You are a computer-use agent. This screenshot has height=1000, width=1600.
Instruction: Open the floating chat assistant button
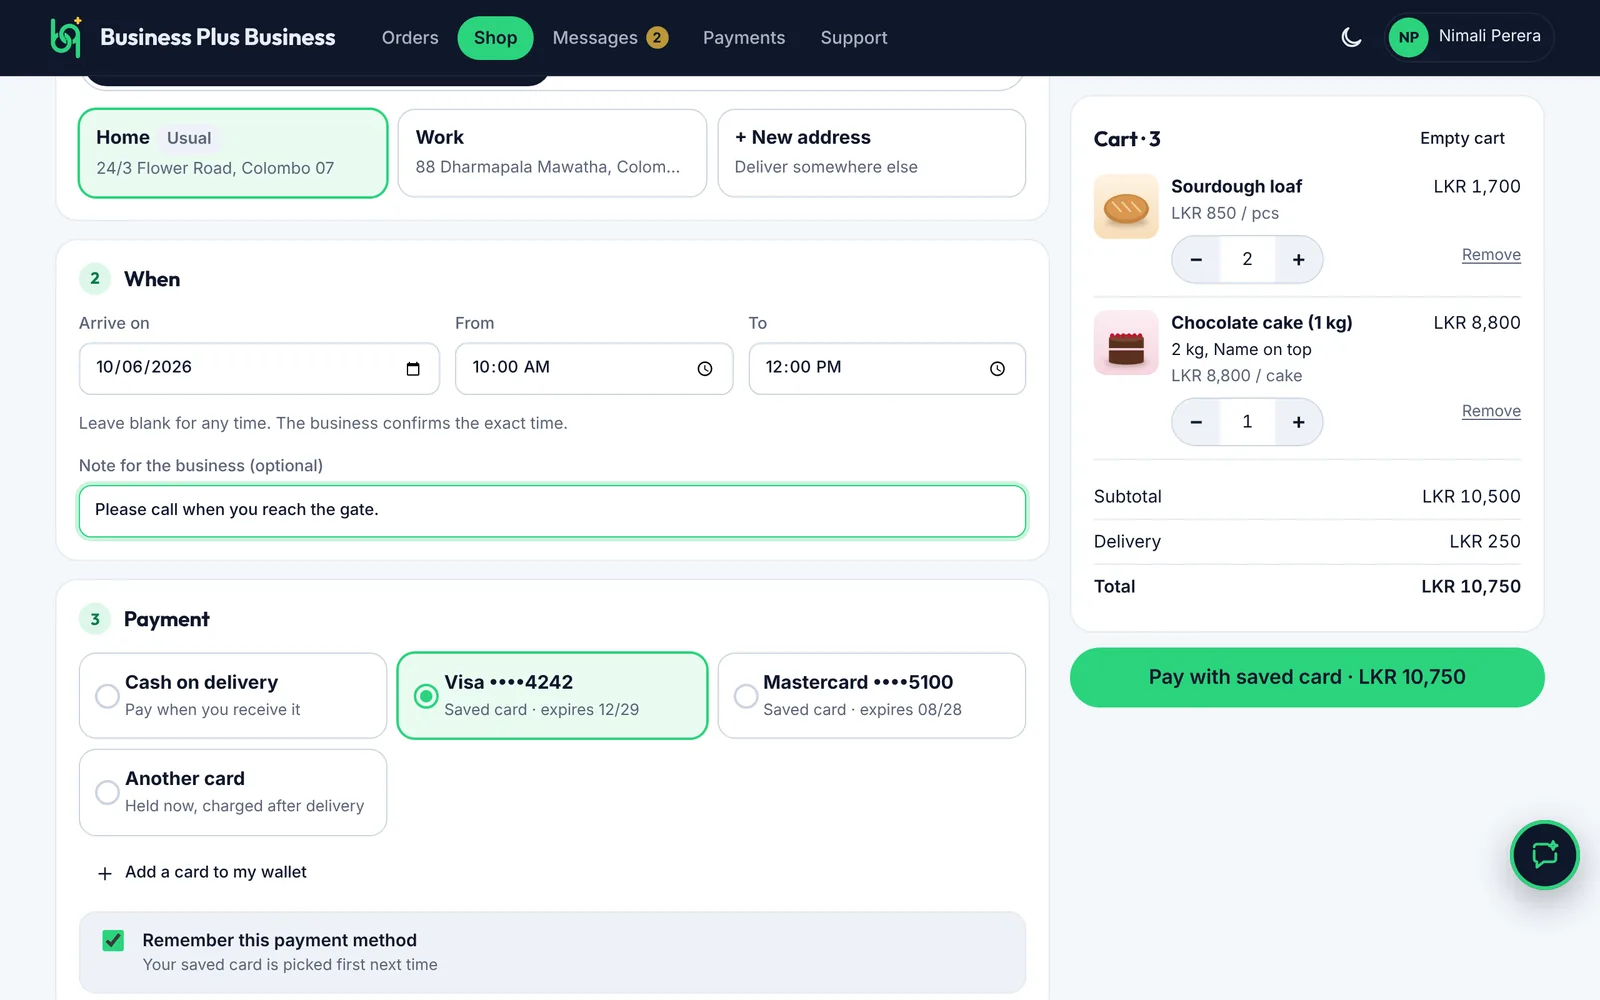[1544, 855]
